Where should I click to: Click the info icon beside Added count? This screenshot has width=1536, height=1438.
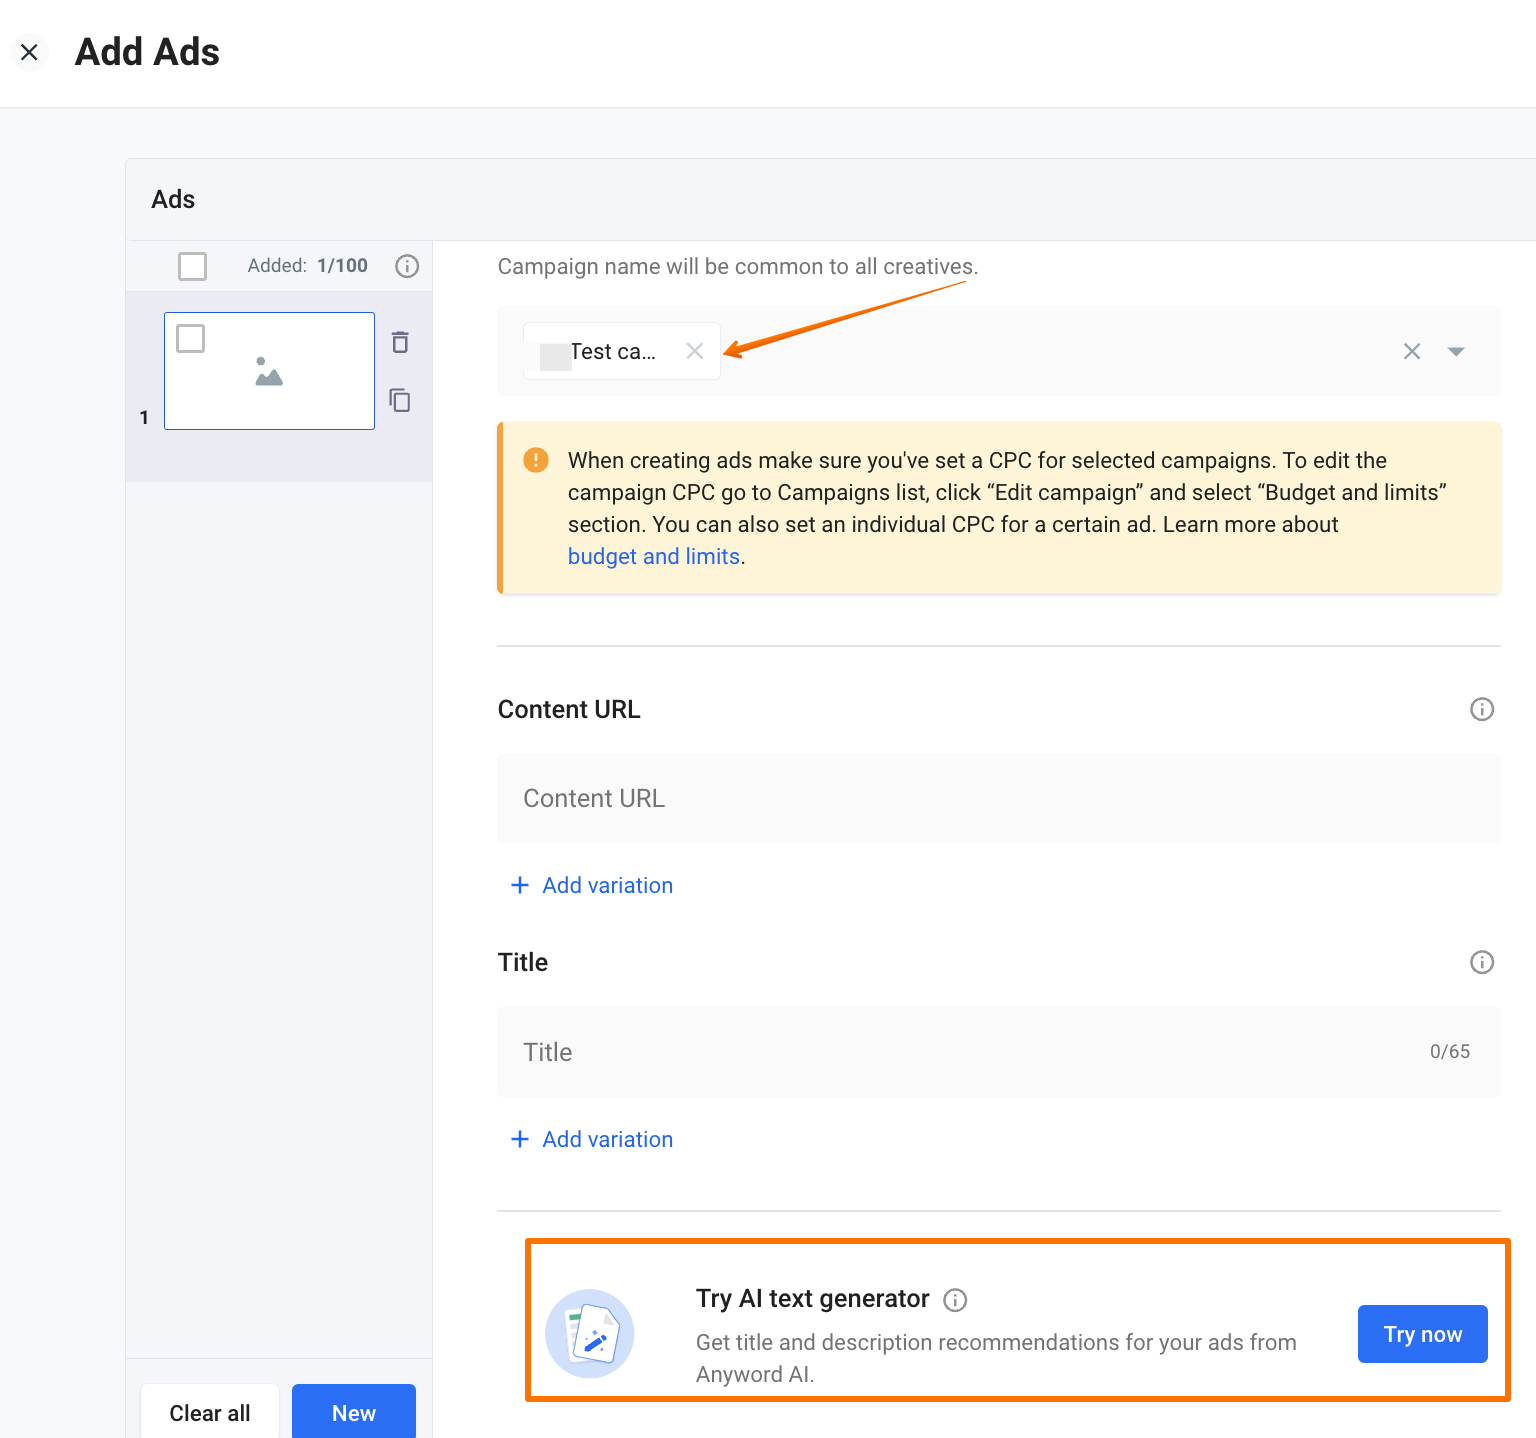(407, 266)
